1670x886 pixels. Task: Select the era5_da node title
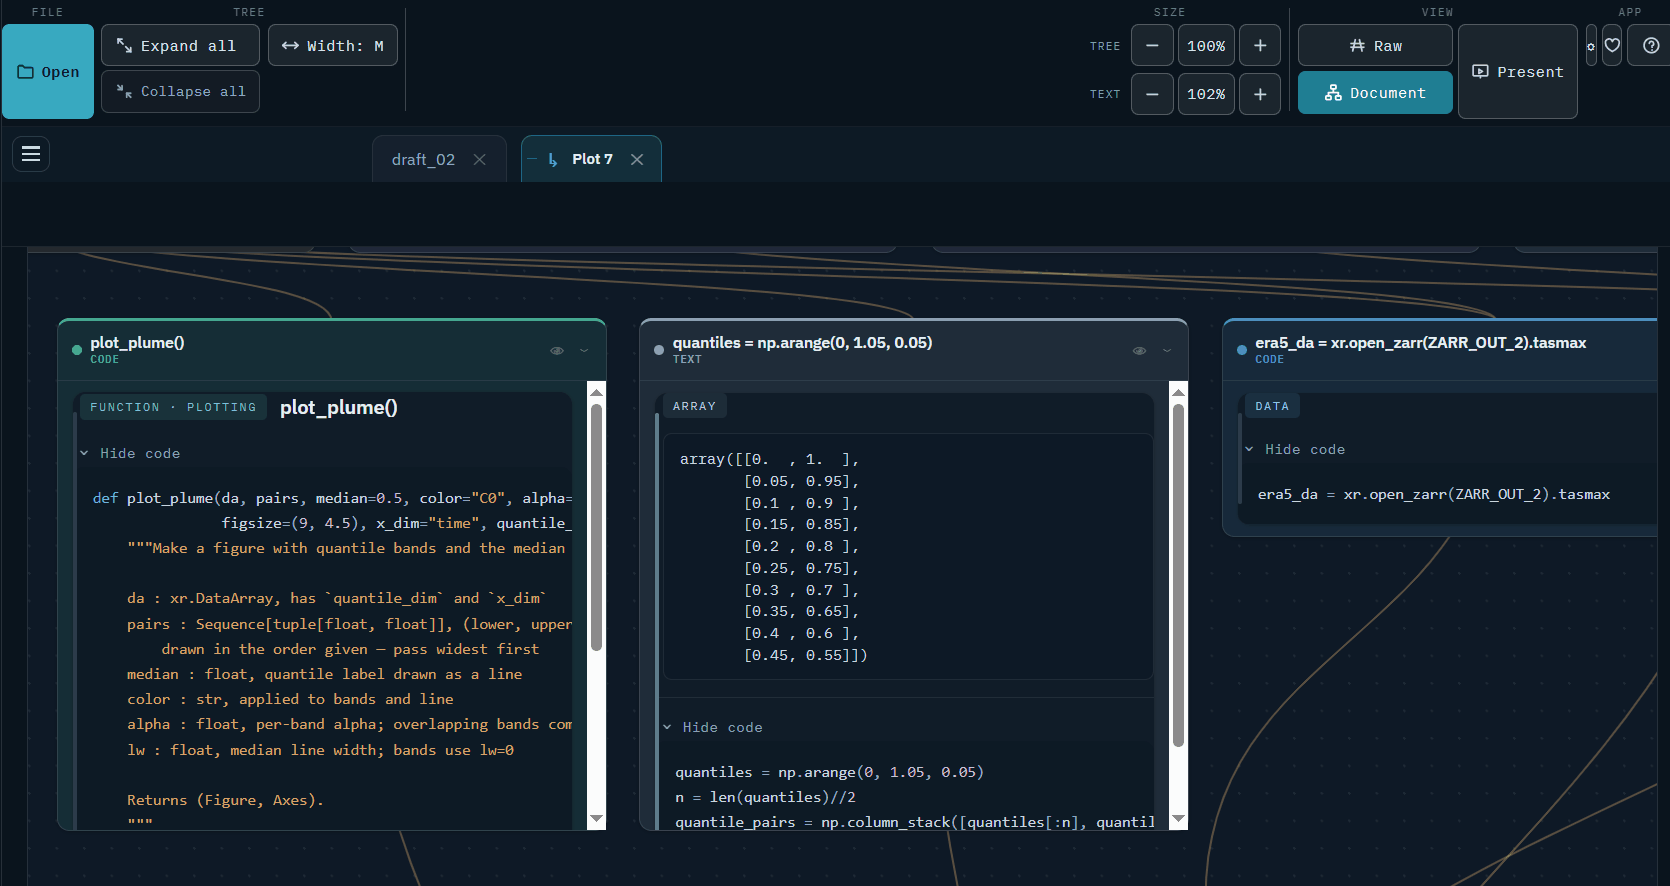click(1421, 343)
